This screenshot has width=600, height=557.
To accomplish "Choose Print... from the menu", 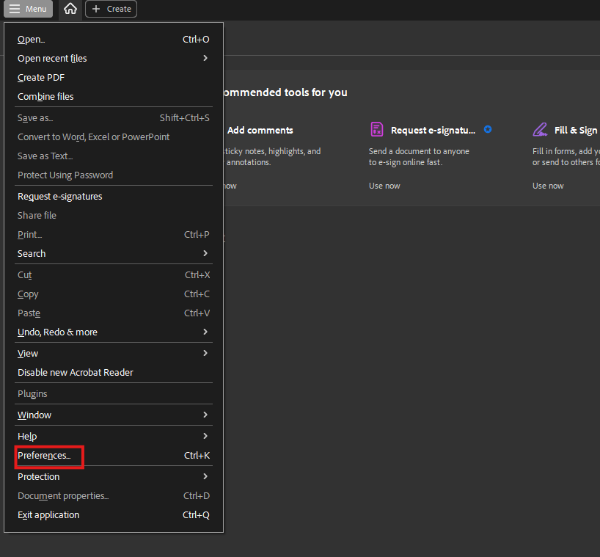I will point(113,235).
